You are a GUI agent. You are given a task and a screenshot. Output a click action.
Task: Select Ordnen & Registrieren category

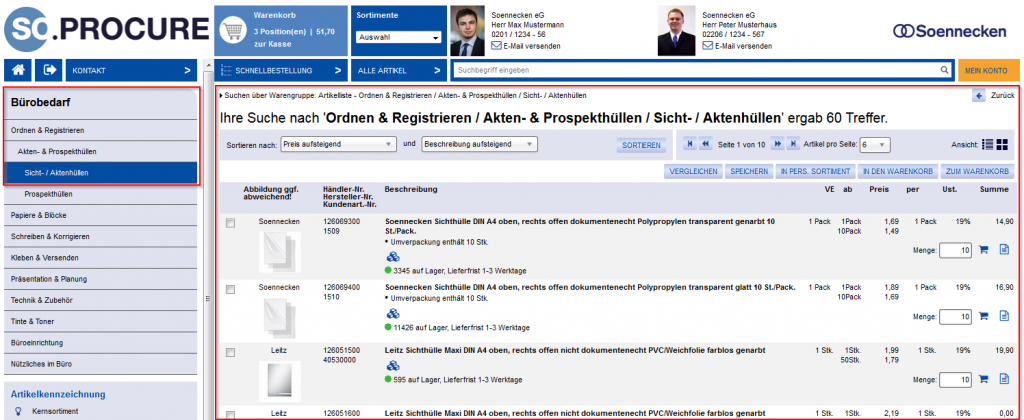[101, 130]
